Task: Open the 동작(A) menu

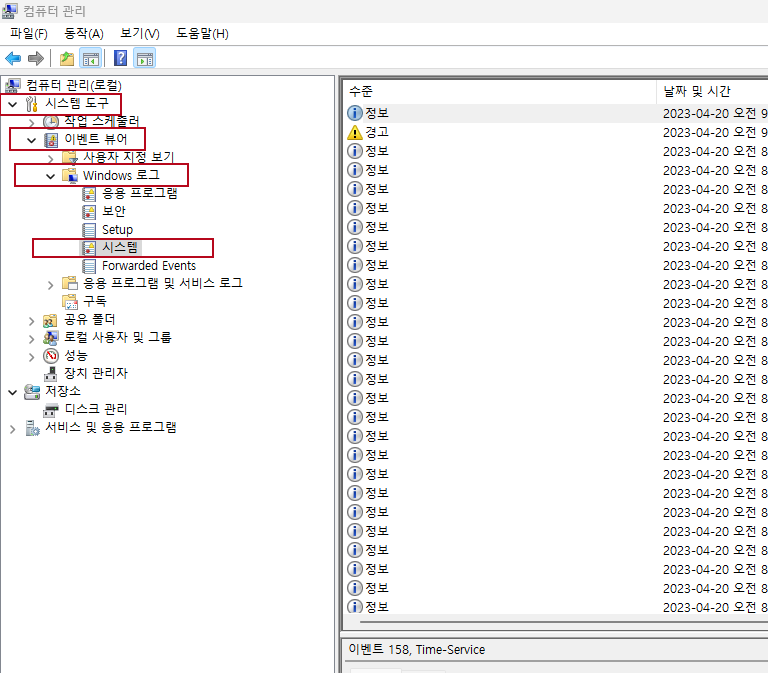Action: [x=84, y=34]
